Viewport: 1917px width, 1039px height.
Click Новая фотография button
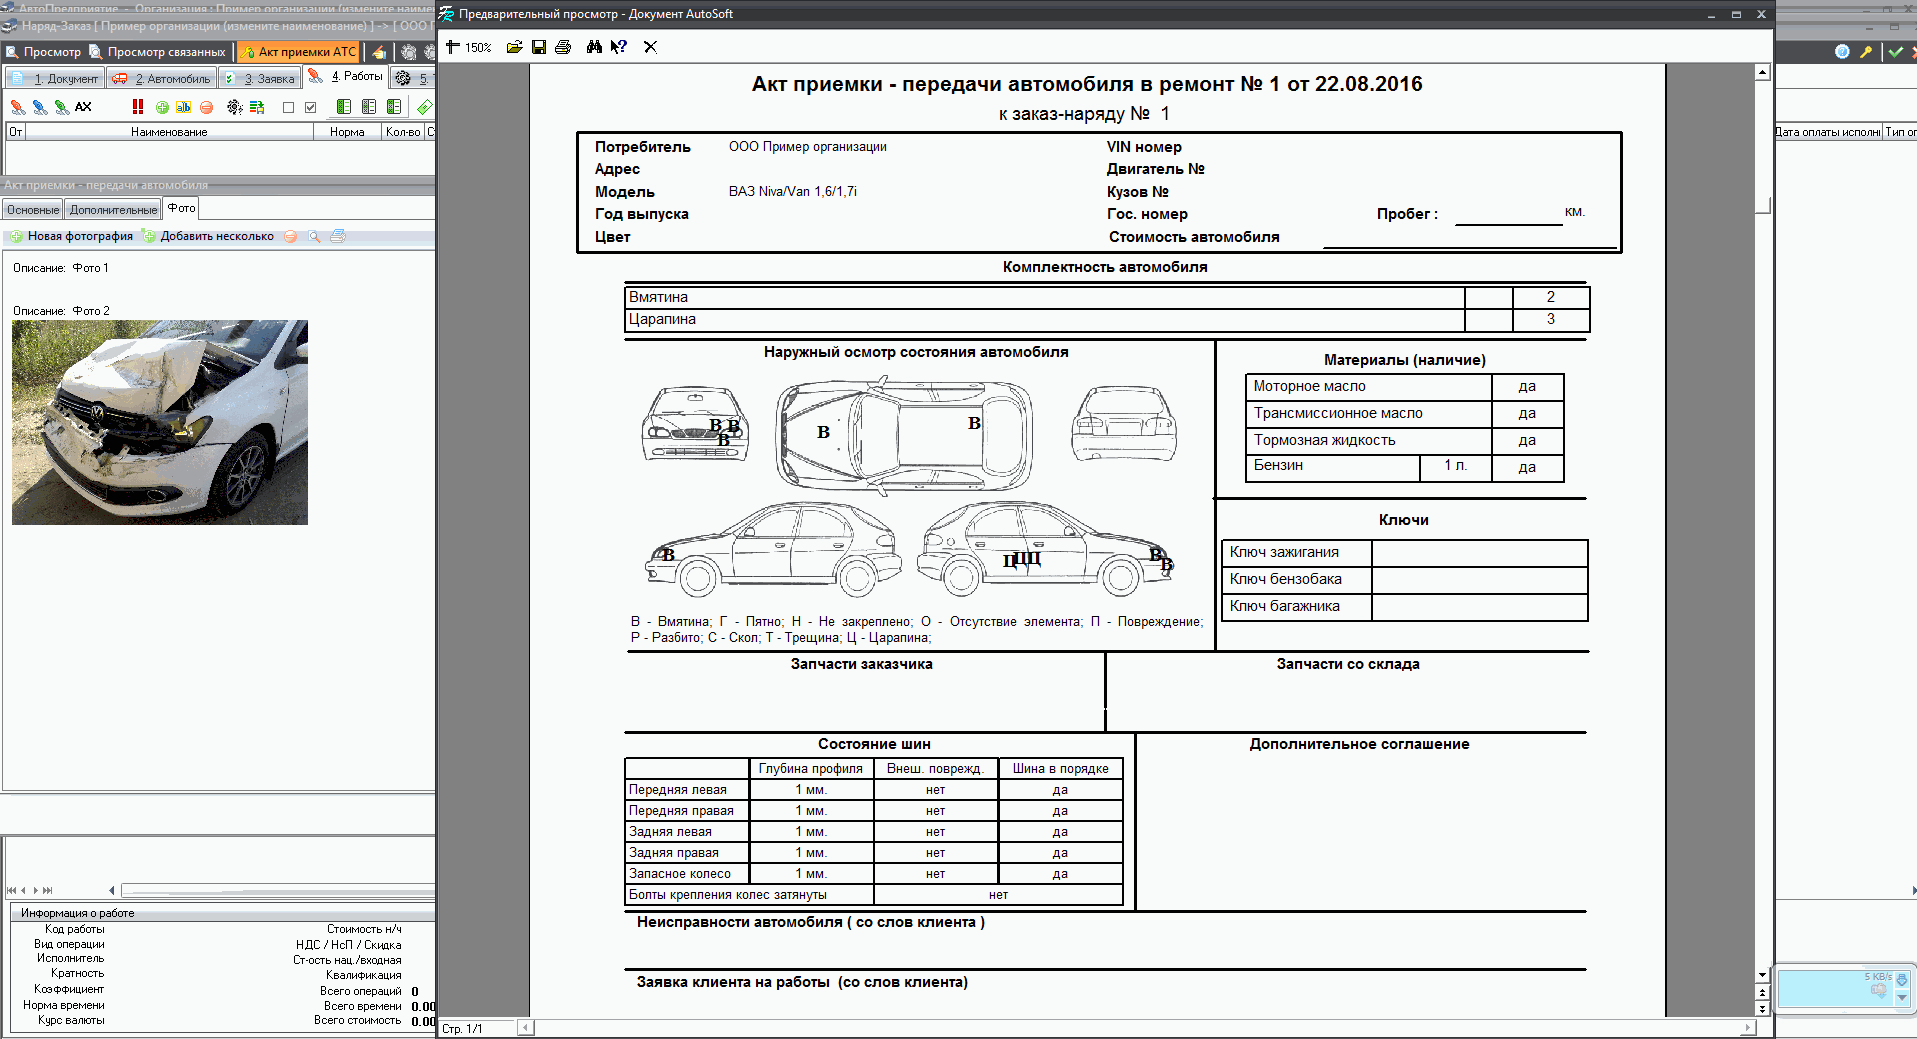pyautogui.click(x=71, y=236)
